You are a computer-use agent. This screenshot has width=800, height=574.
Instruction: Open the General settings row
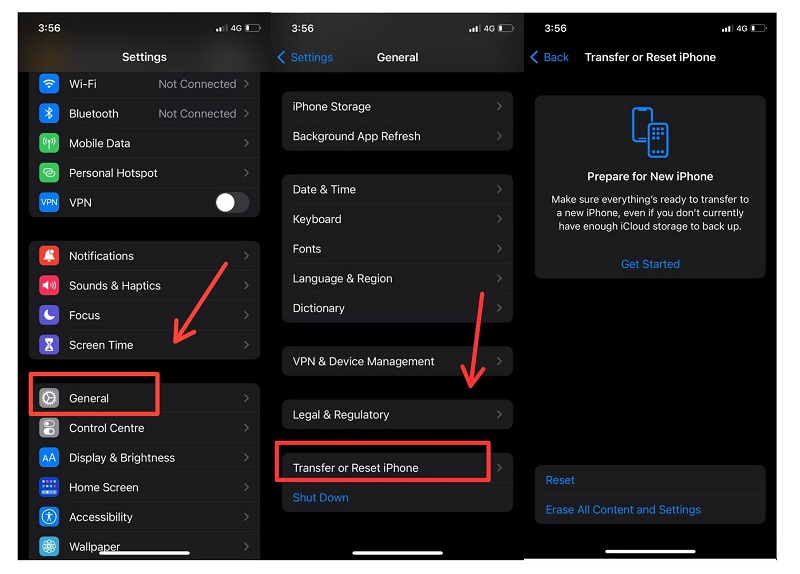click(144, 398)
